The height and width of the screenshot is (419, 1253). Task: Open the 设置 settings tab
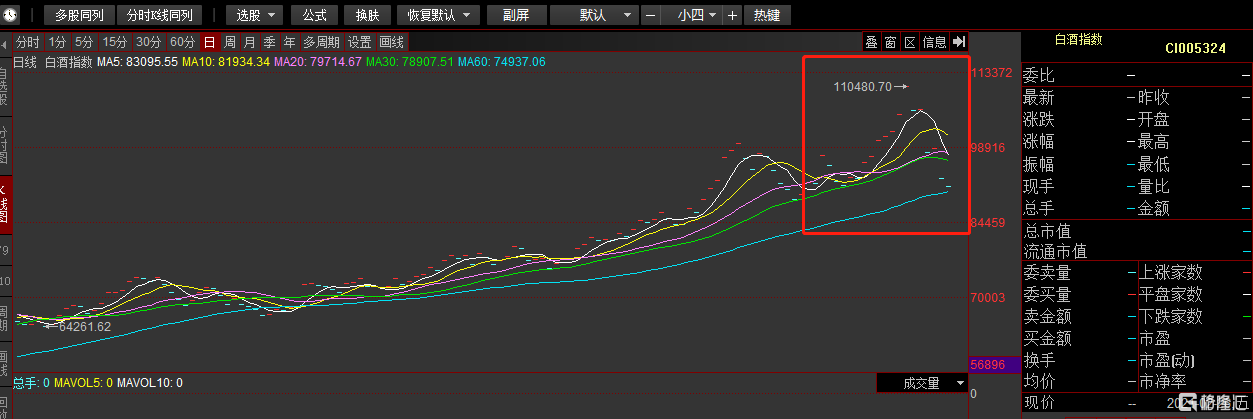tap(360, 42)
